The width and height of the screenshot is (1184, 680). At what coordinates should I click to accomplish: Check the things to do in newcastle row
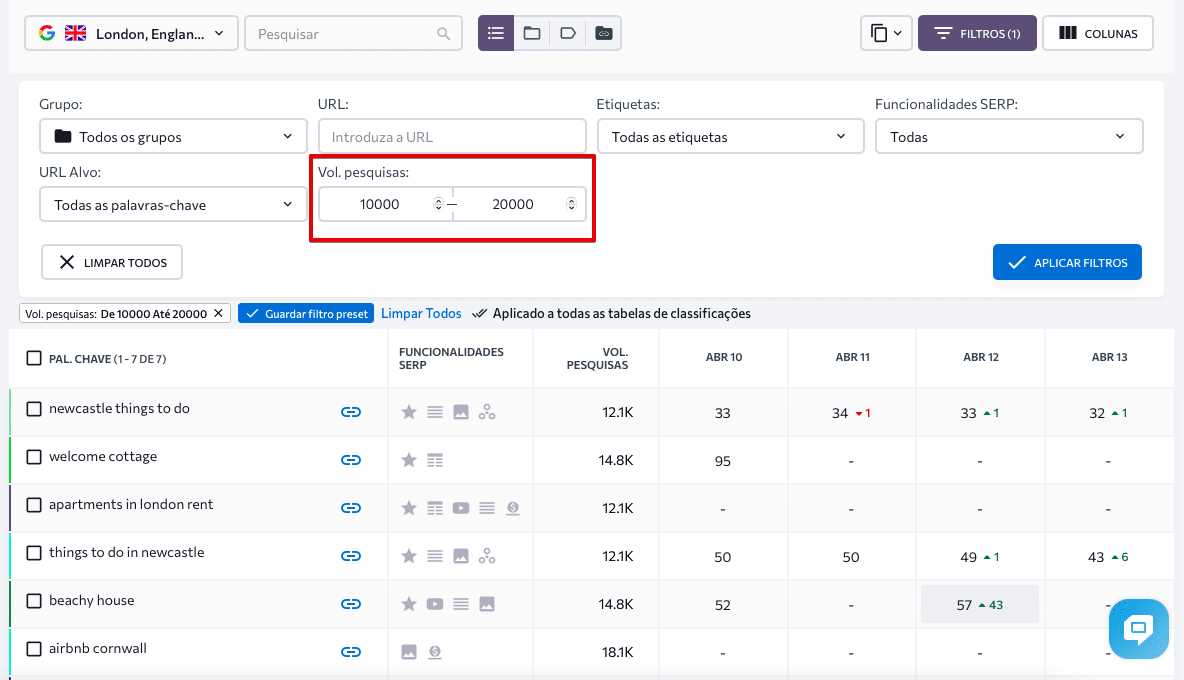pyautogui.click(x=34, y=553)
